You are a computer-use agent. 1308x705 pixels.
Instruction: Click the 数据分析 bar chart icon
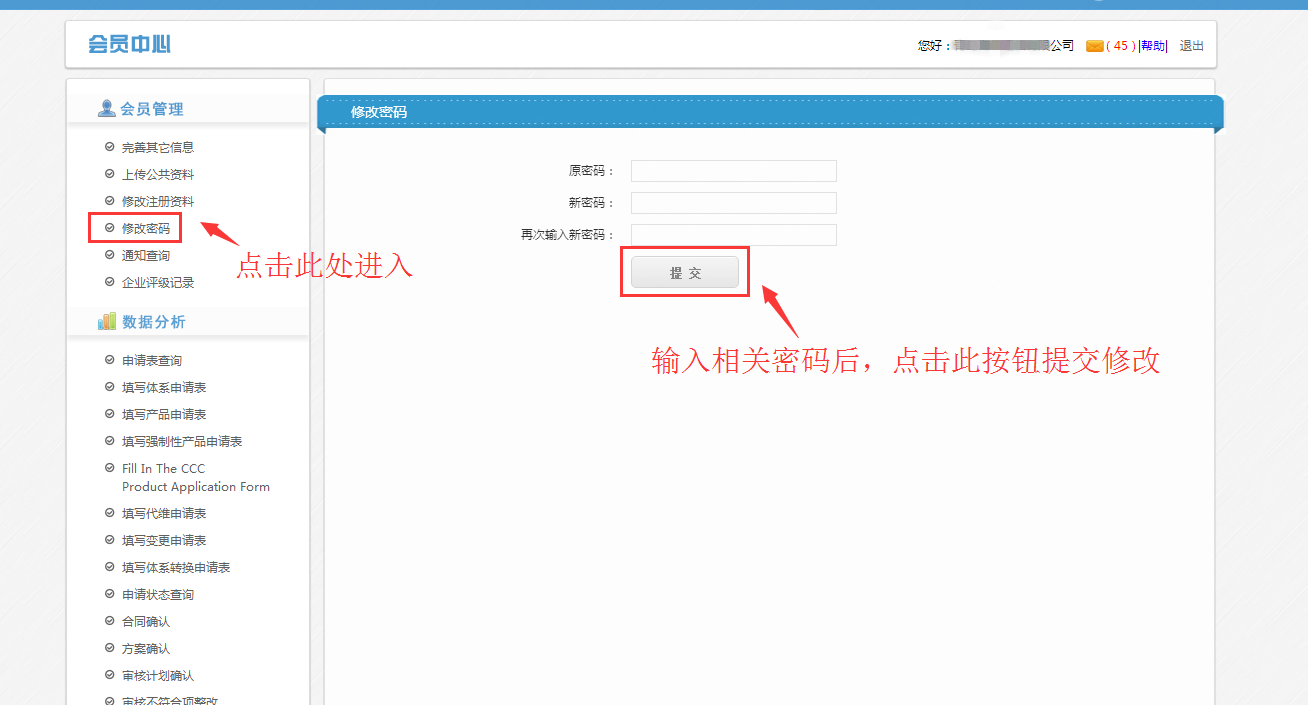click(107, 322)
